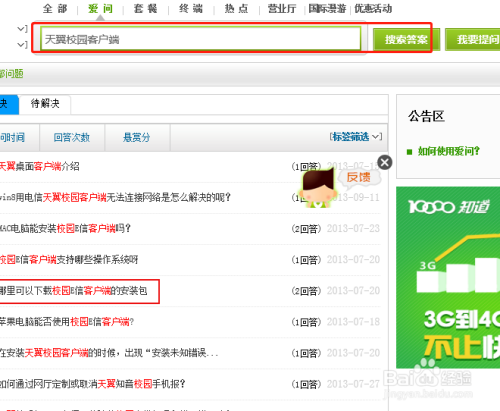This screenshot has width=500, height=411.
Task: Open question 校园E信客户端支持哪些操作系统呀
Action: tap(69, 259)
